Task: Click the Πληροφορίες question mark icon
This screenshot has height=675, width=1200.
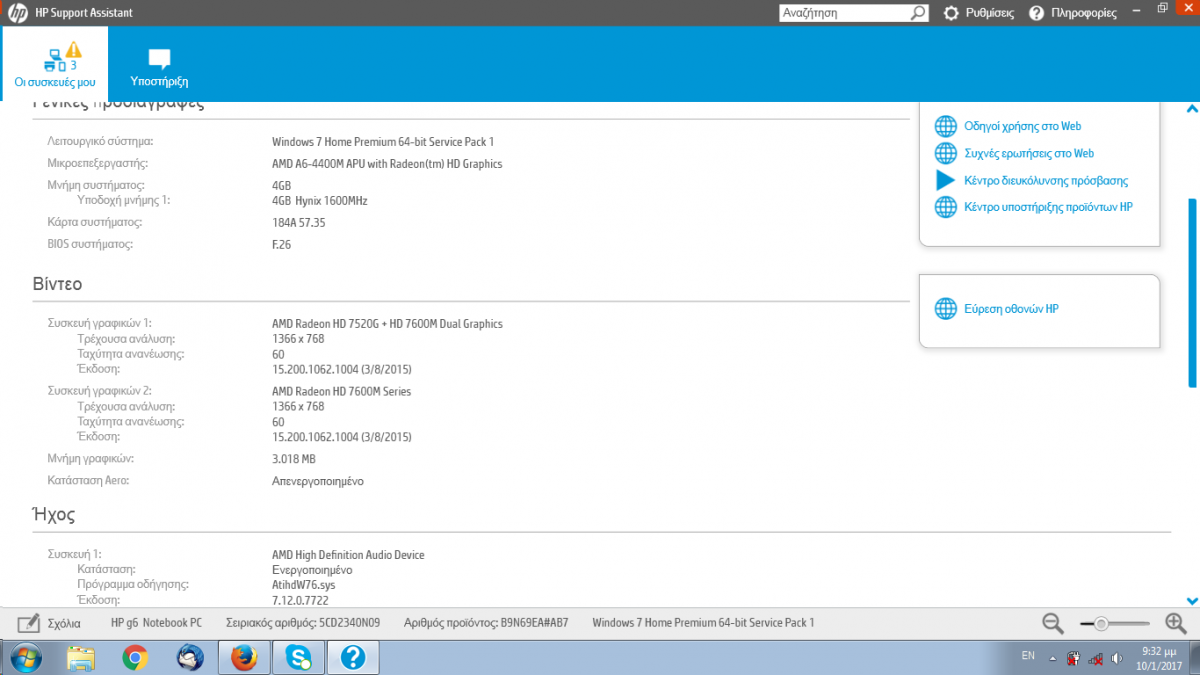Action: (1037, 13)
